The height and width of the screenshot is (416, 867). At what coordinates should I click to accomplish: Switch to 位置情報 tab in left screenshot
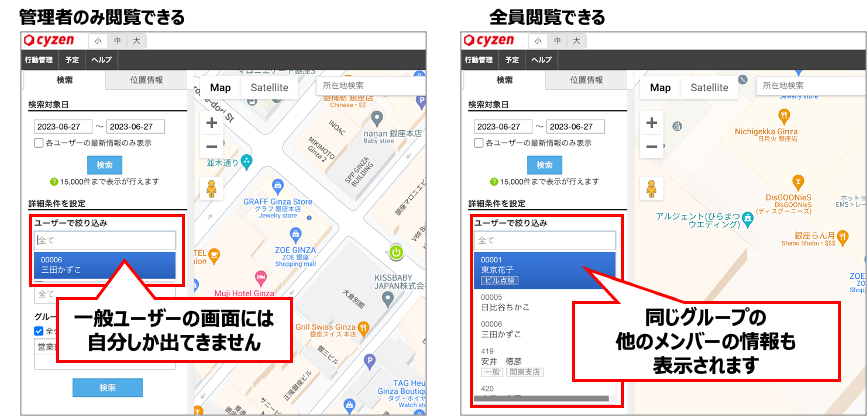click(147, 80)
